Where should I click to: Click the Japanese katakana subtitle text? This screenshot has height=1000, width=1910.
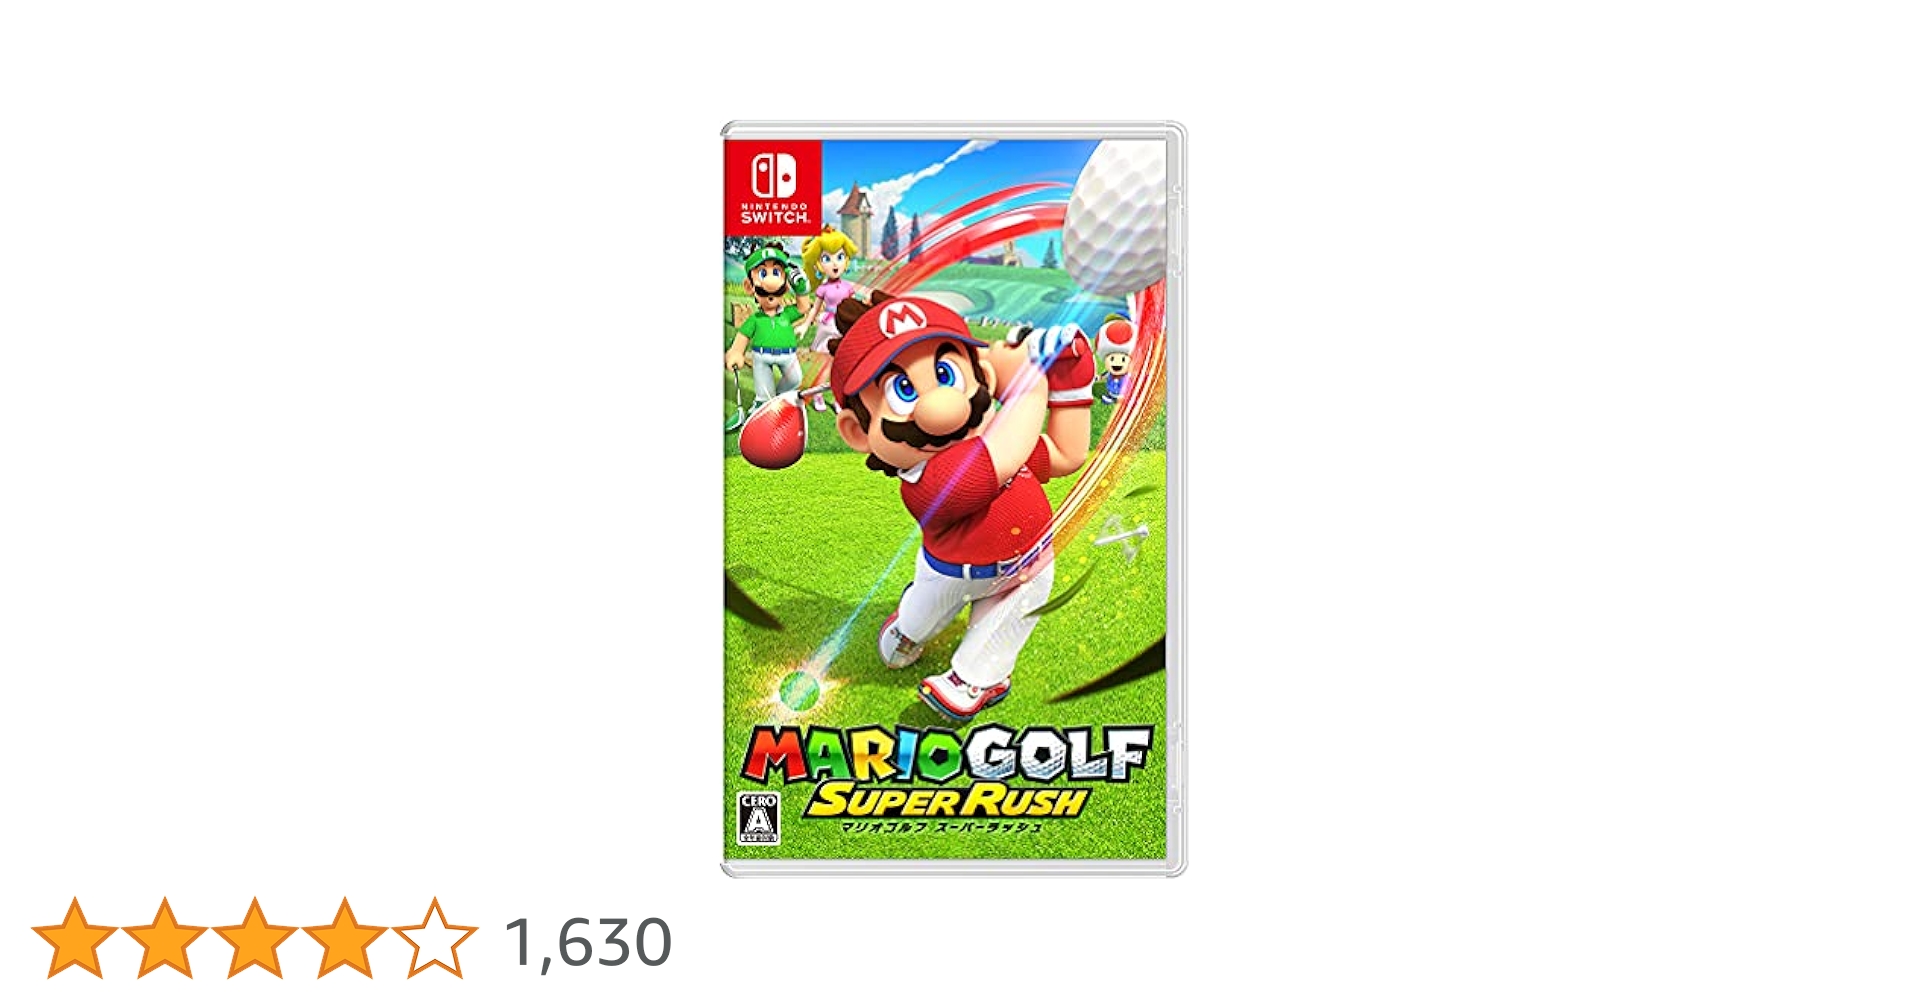pos(940,826)
